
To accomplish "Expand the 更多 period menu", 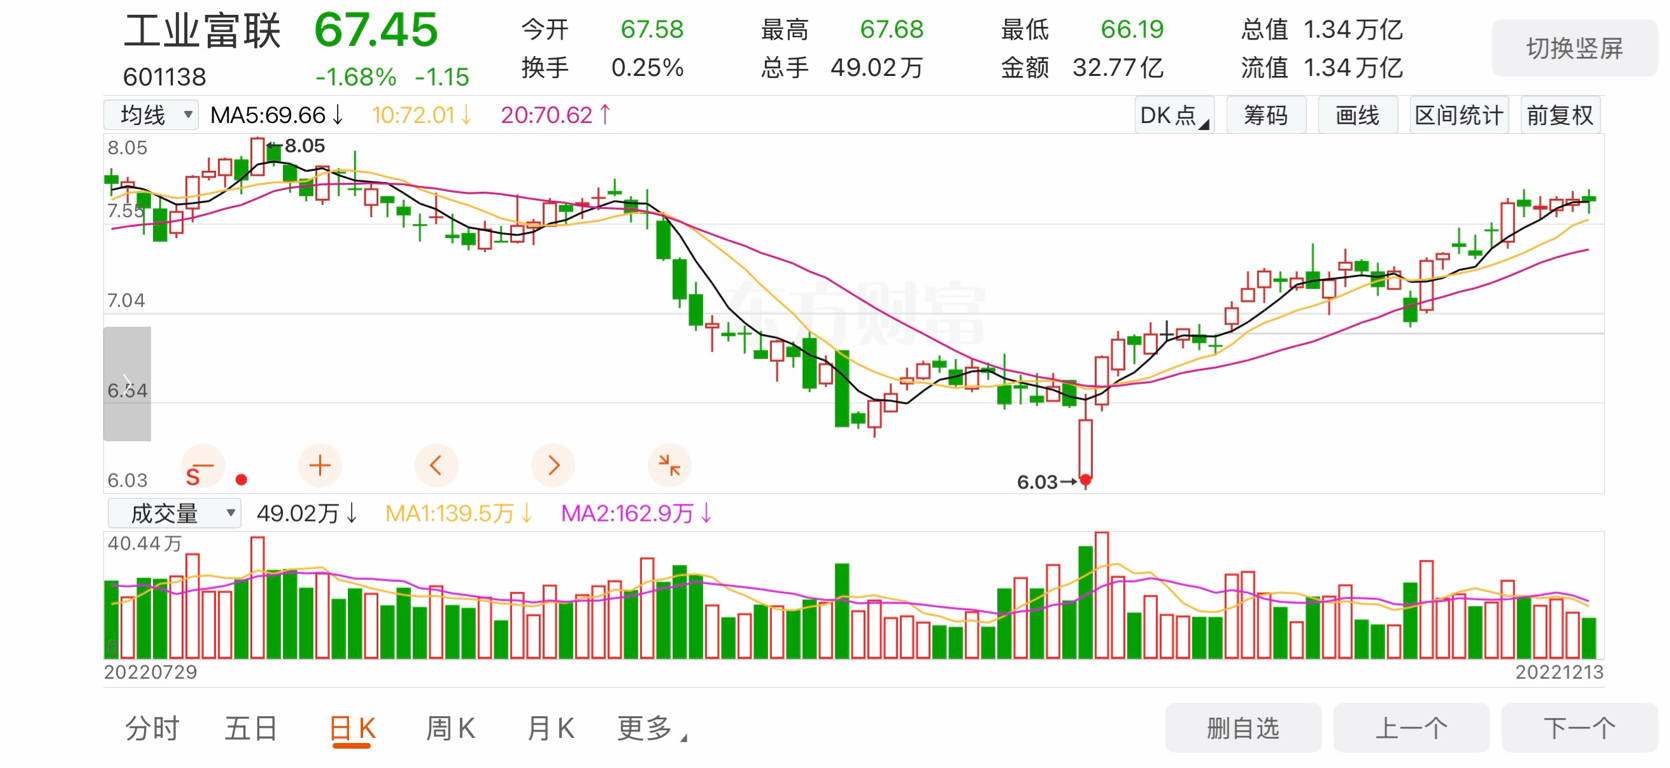I will 652,728.
